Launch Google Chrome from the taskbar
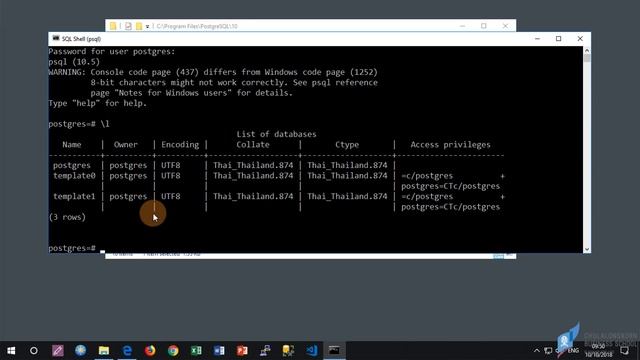 [173, 351]
